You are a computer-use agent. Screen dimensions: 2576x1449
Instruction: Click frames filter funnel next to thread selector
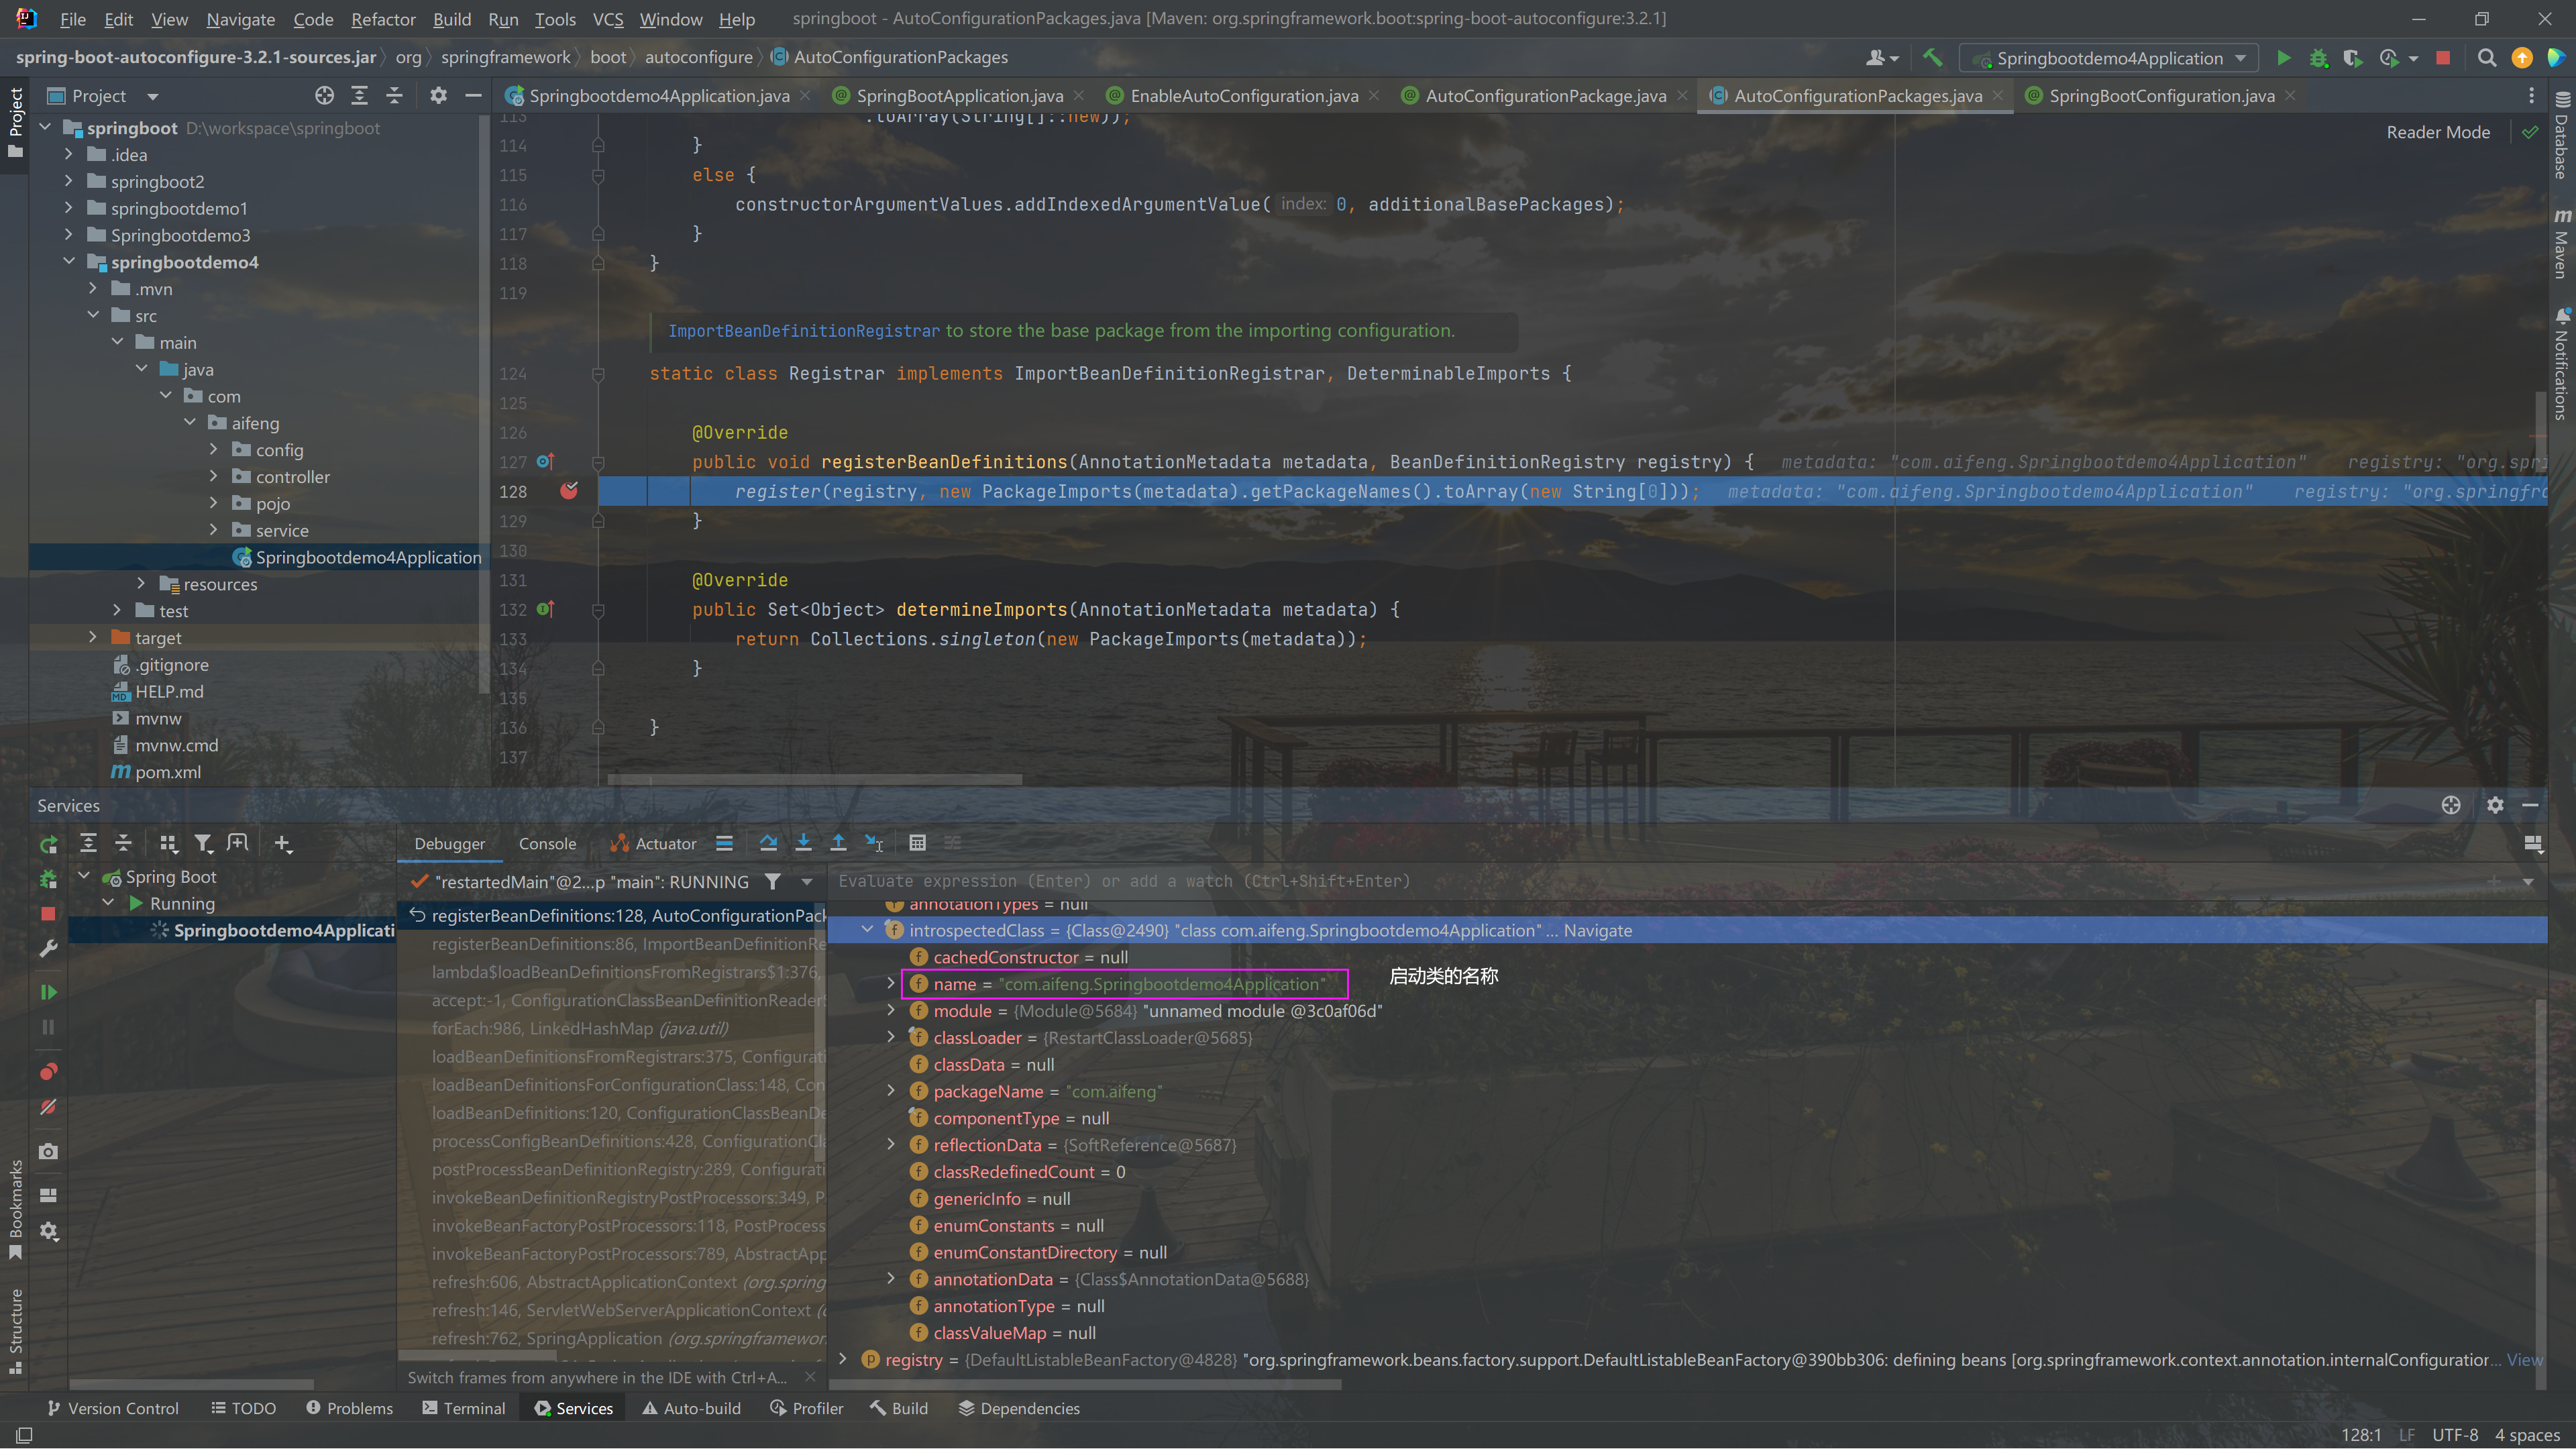[x=772, y=881]
